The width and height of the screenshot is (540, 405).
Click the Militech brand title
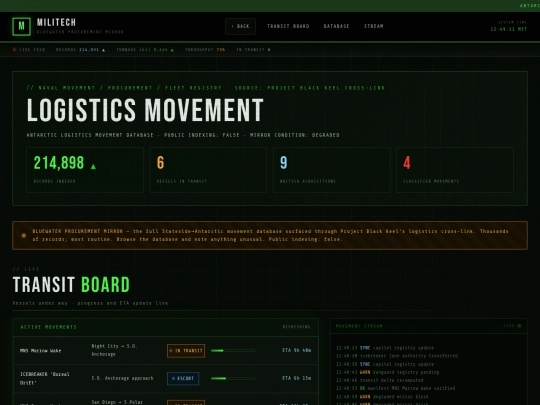(x=56, y=22)
